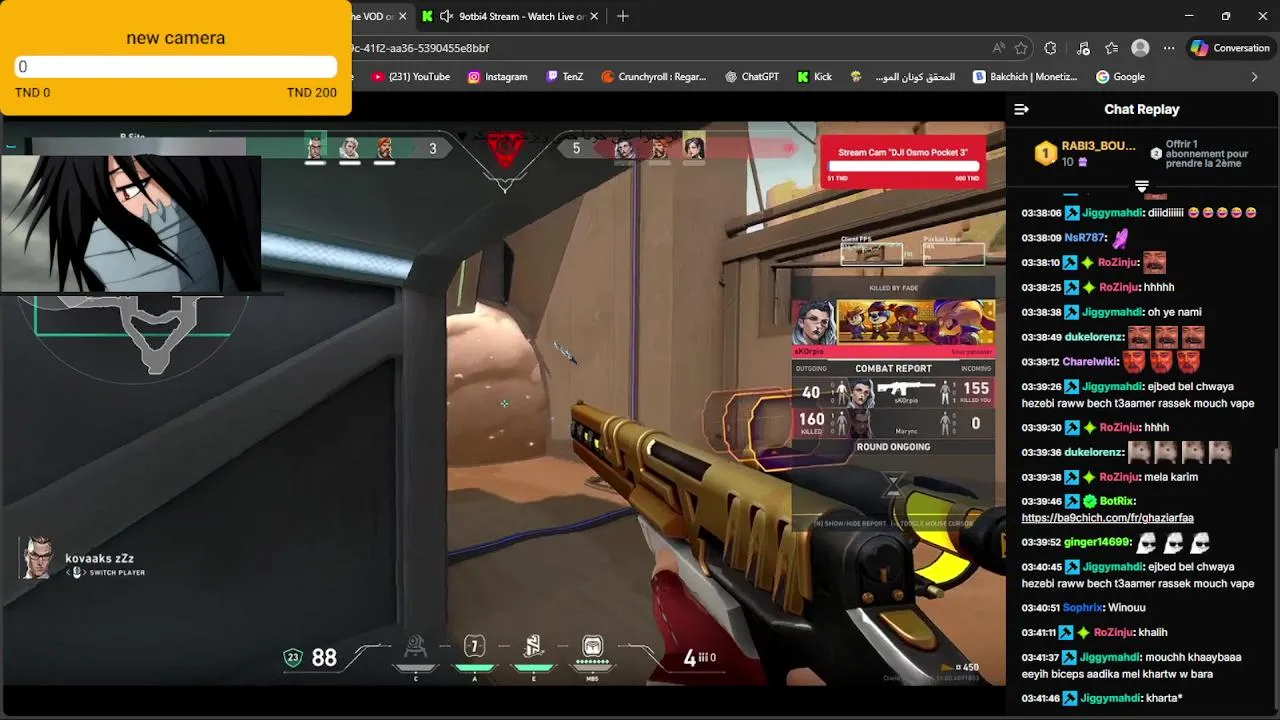Click top gifter RABI3_BOU... name
The image size is (1280, 720).
coord(1098,146)
